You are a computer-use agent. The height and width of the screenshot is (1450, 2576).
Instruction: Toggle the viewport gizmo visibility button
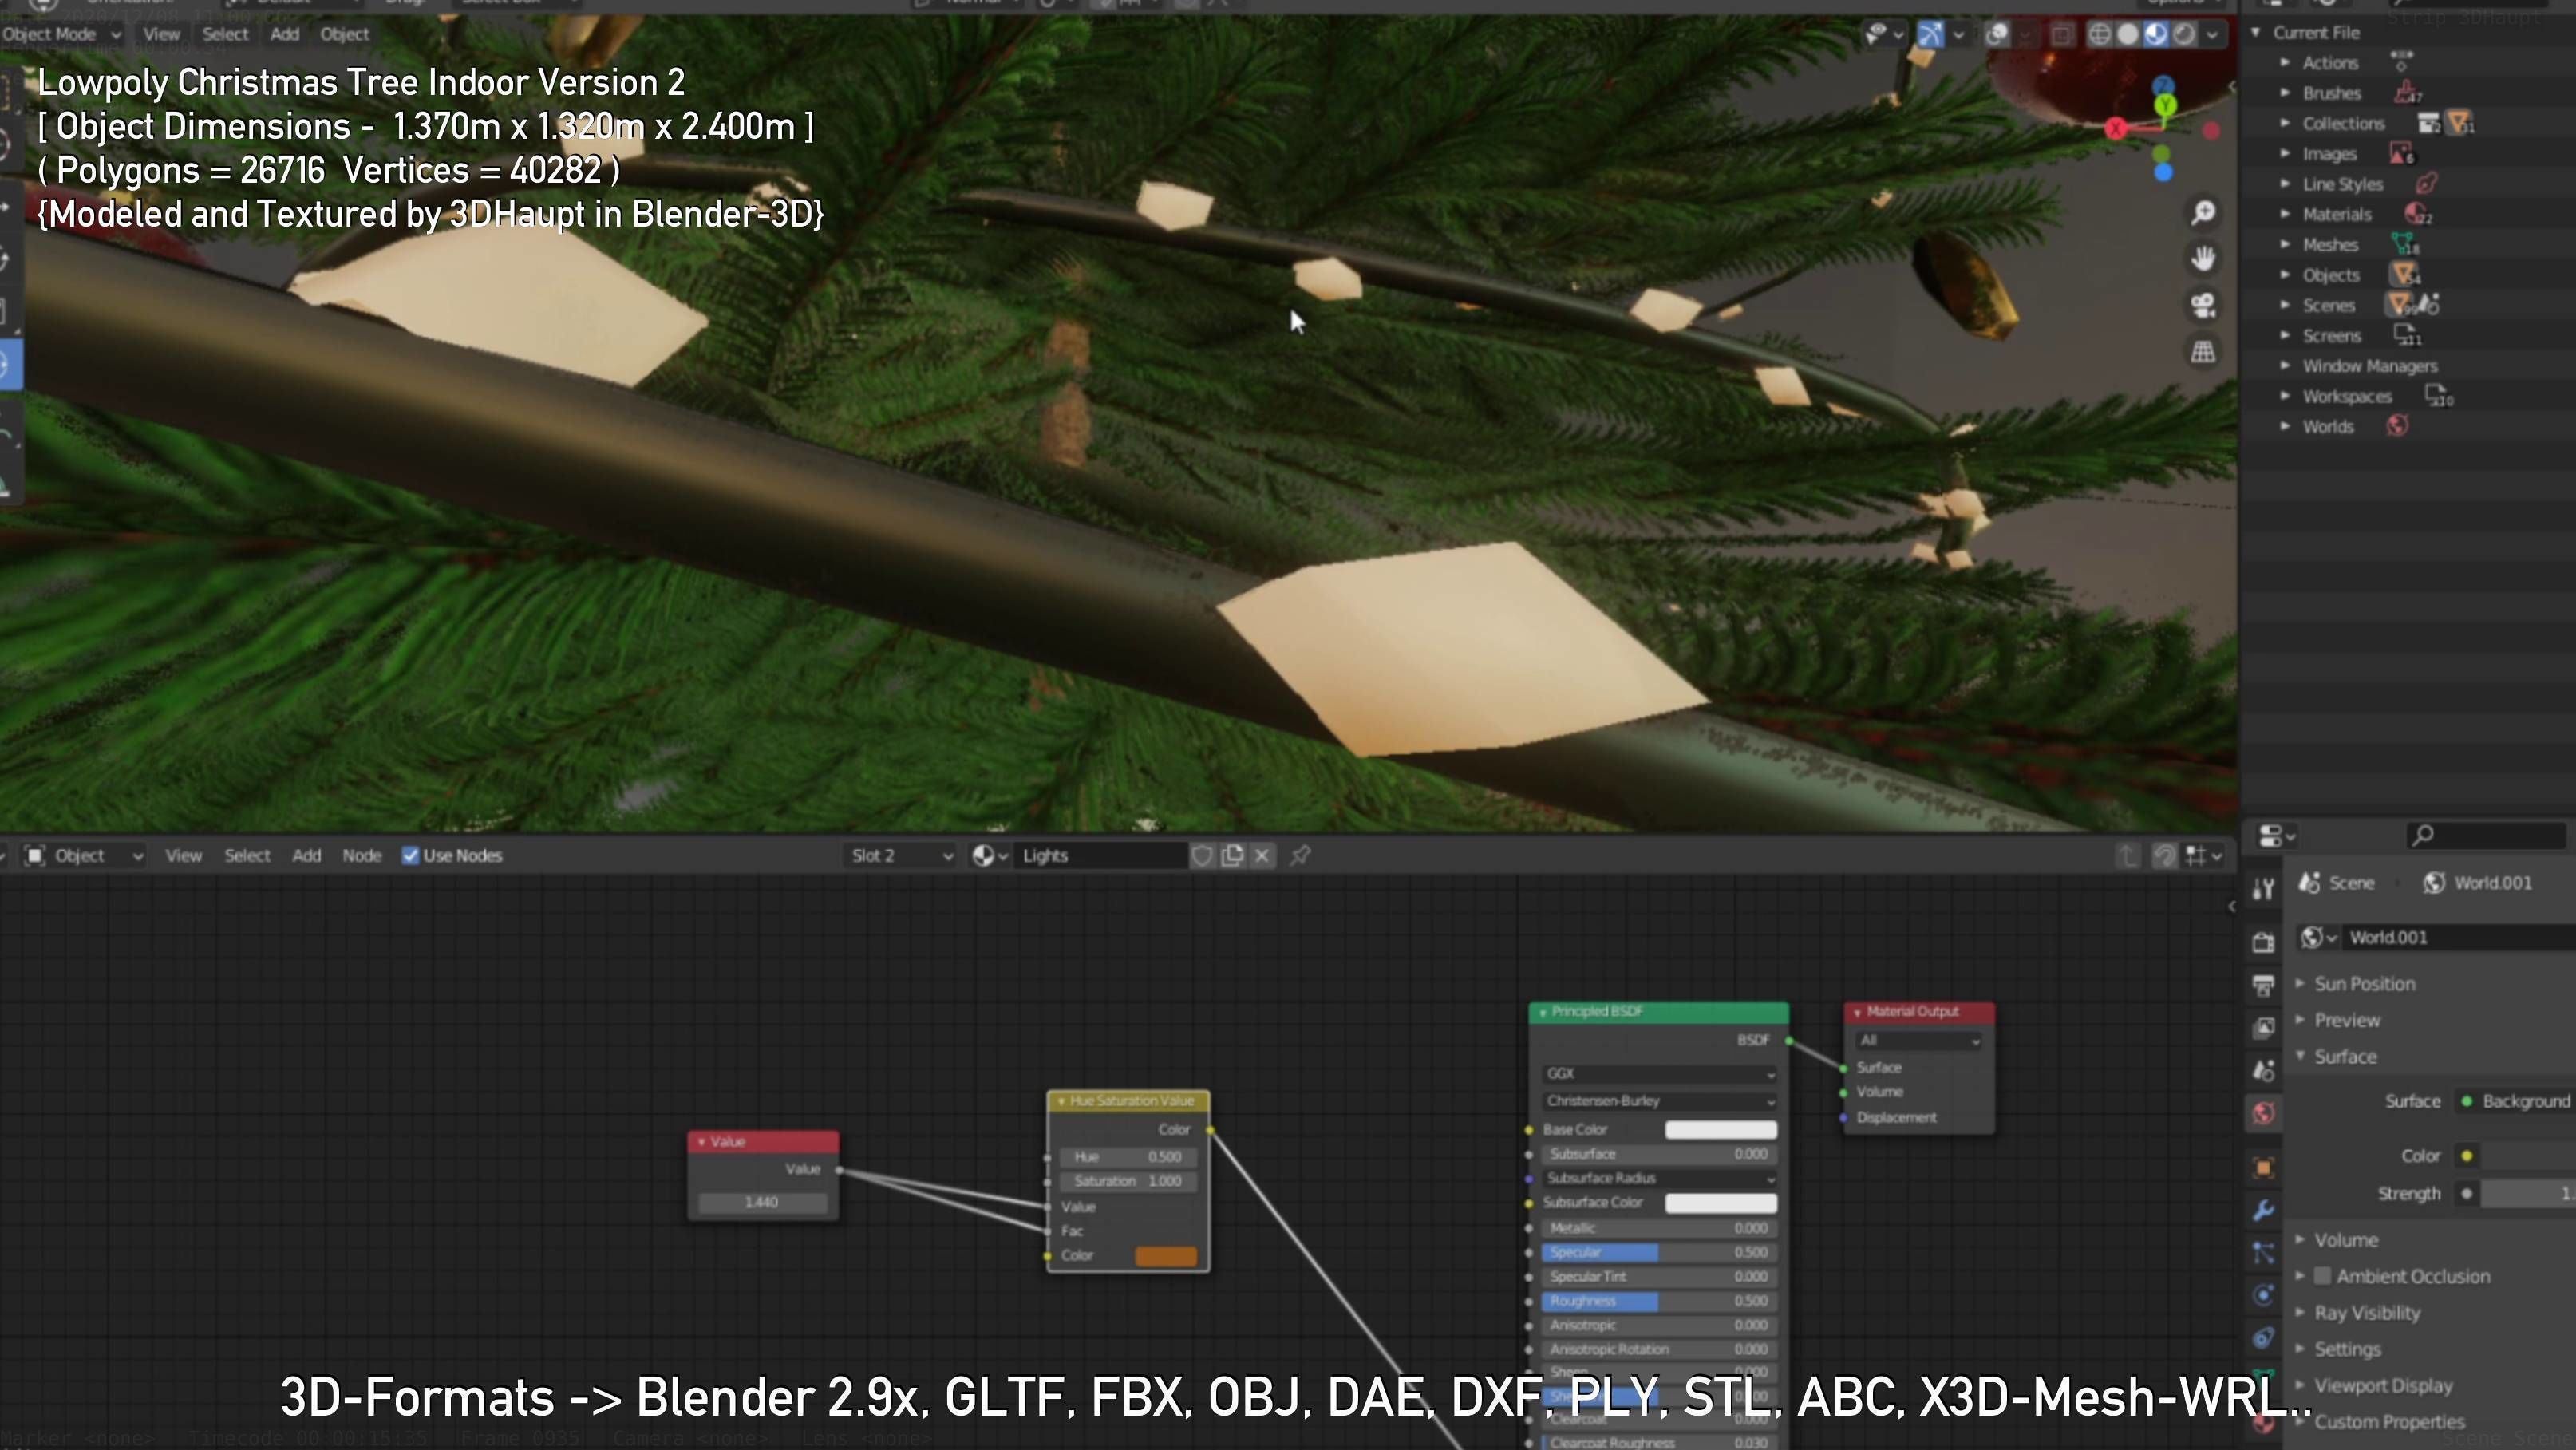click(1930, 35)
